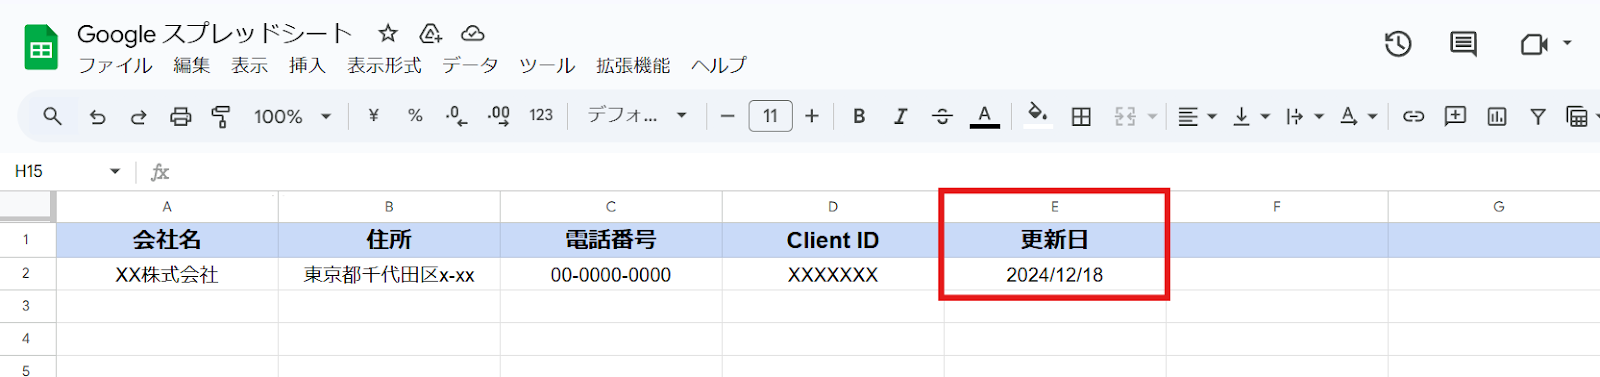The width and height of the screenshot is (1600, 377).
Task: Open the comments history icon
Action: pos(1463,44)
